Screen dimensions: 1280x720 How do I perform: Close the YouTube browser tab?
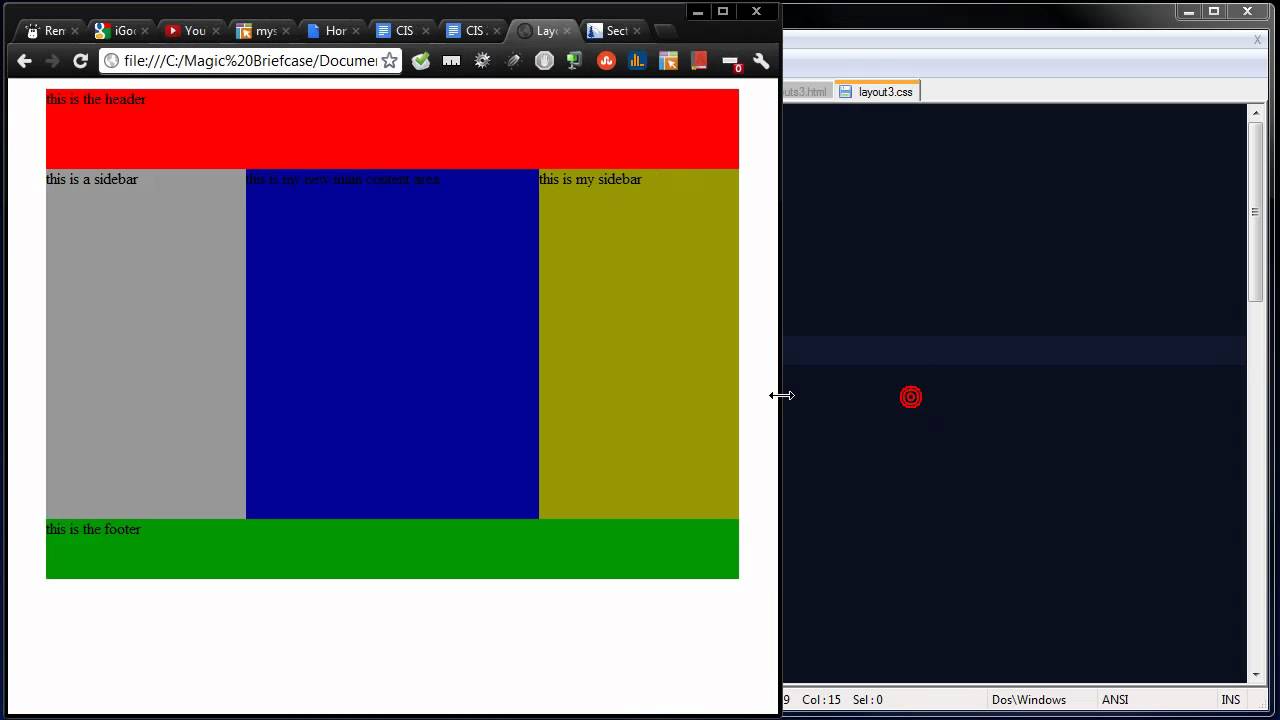[215, 31]
